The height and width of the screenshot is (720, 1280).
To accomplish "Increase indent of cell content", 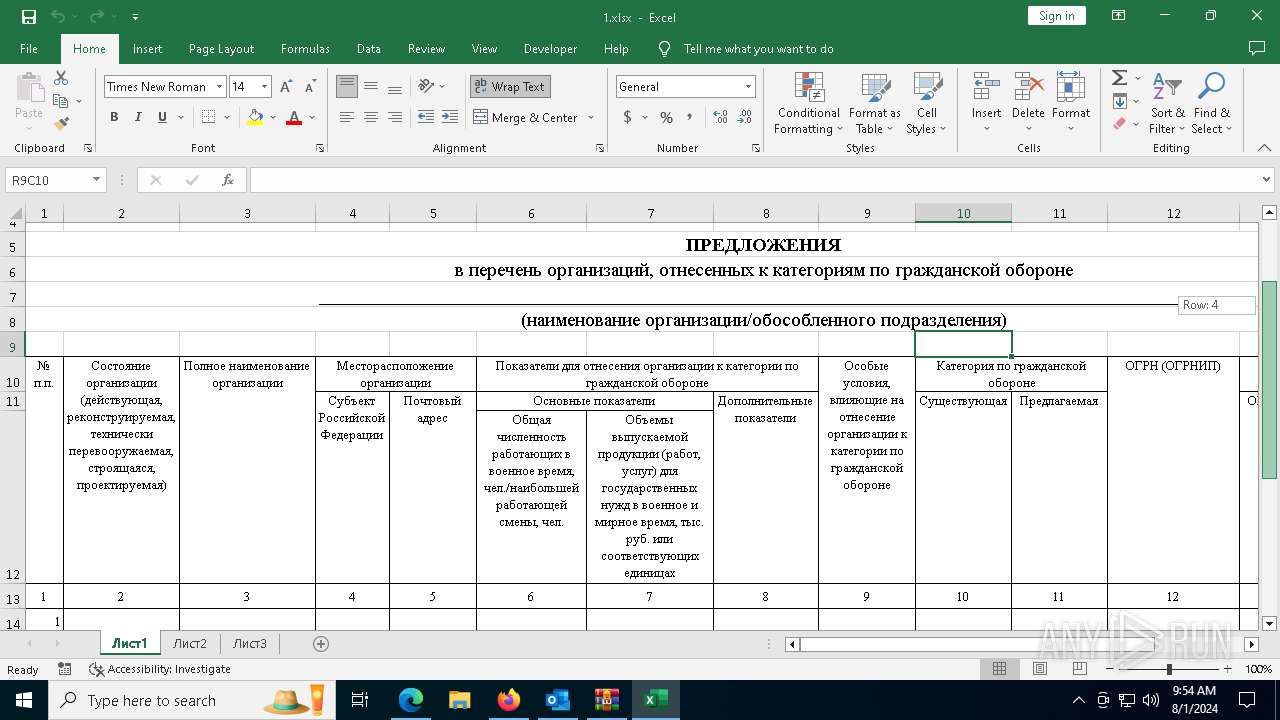I will click(449, 117).
